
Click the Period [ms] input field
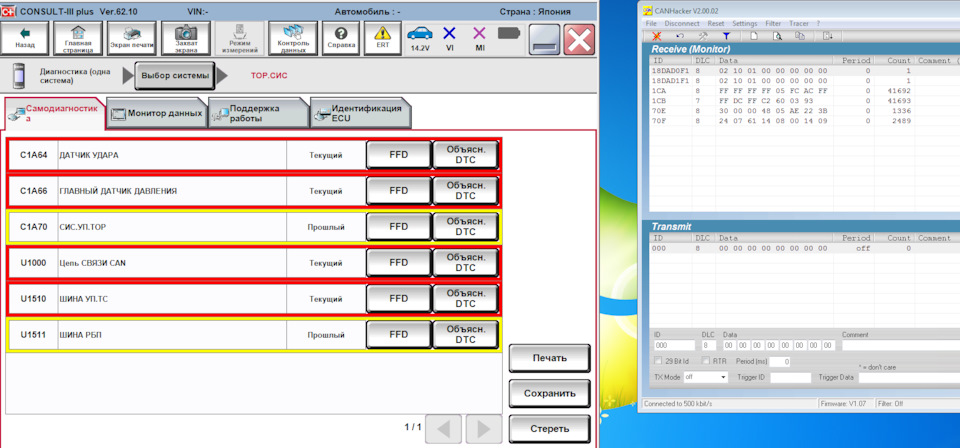click(x=779, y=362)
